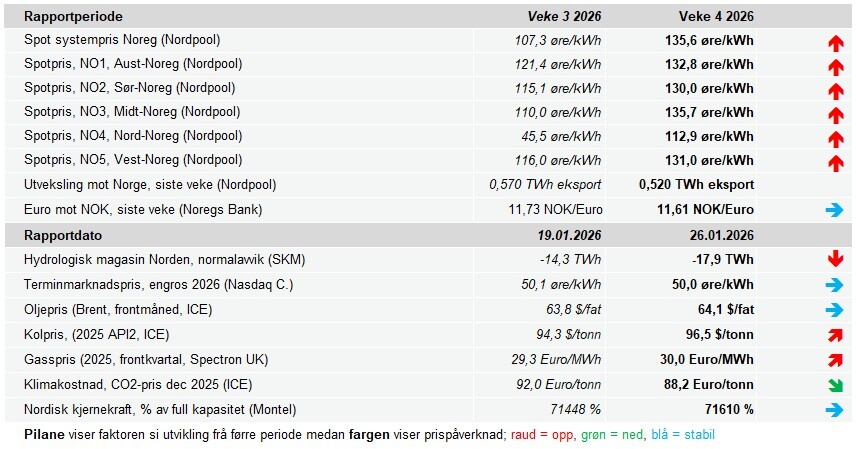Click the green down arrow for Klimakostnad
856x449 pixels.
(x=835, y=385)
